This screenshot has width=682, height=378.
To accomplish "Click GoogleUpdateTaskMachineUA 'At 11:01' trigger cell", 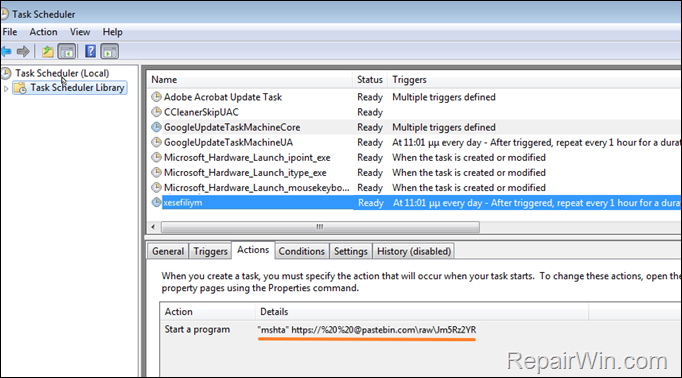I will coord(536,143).
